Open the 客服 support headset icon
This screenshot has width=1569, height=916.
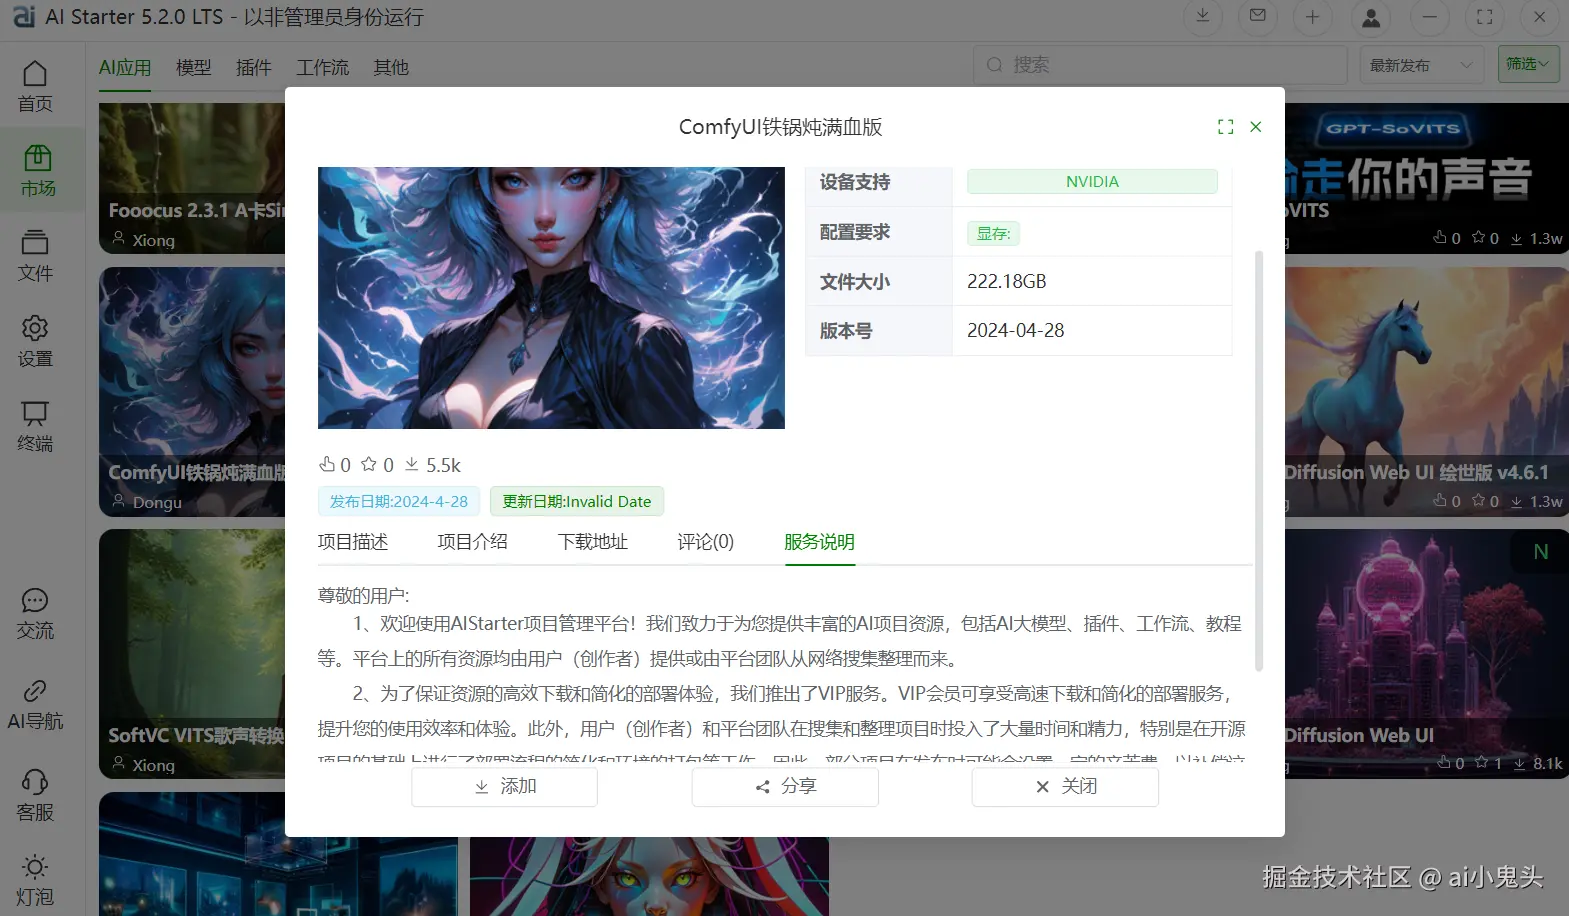click(36, 794)
